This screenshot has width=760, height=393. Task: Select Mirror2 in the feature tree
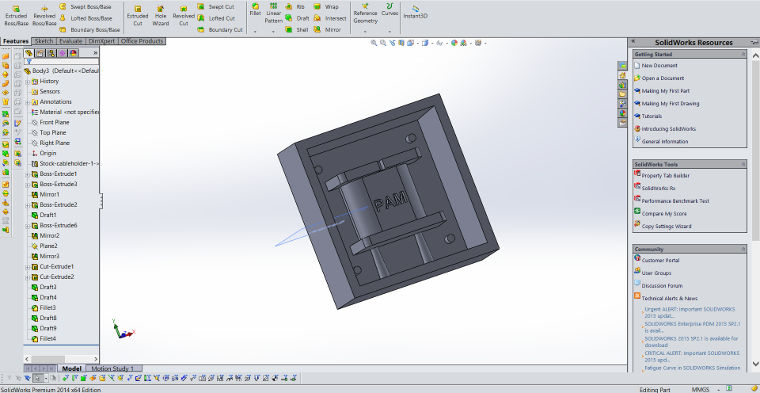45,236
